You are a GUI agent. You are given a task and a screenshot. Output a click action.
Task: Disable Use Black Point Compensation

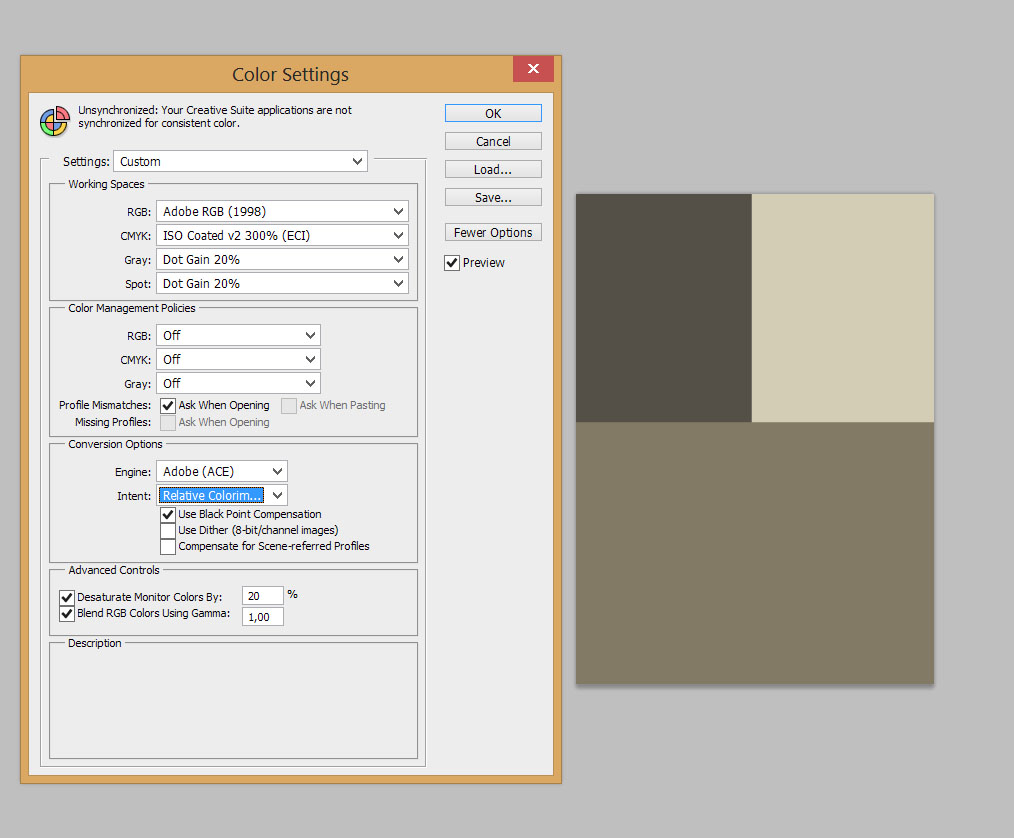tap(167, 515)
